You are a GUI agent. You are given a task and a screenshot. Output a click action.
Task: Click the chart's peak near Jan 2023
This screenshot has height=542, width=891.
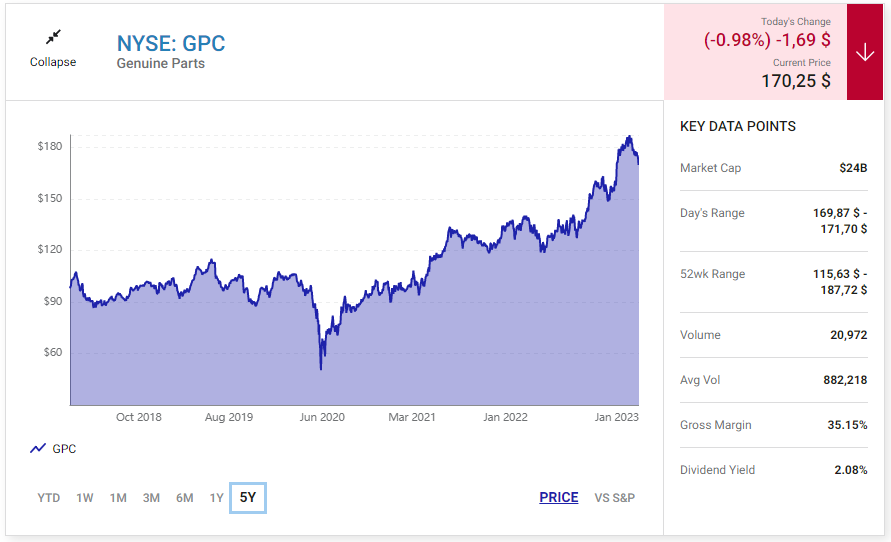point(629,137)
